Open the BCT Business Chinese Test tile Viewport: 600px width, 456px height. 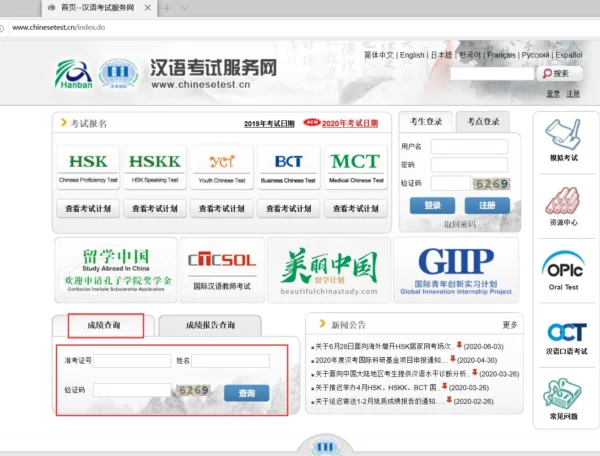pyautogui.click(x=289, y=167)
